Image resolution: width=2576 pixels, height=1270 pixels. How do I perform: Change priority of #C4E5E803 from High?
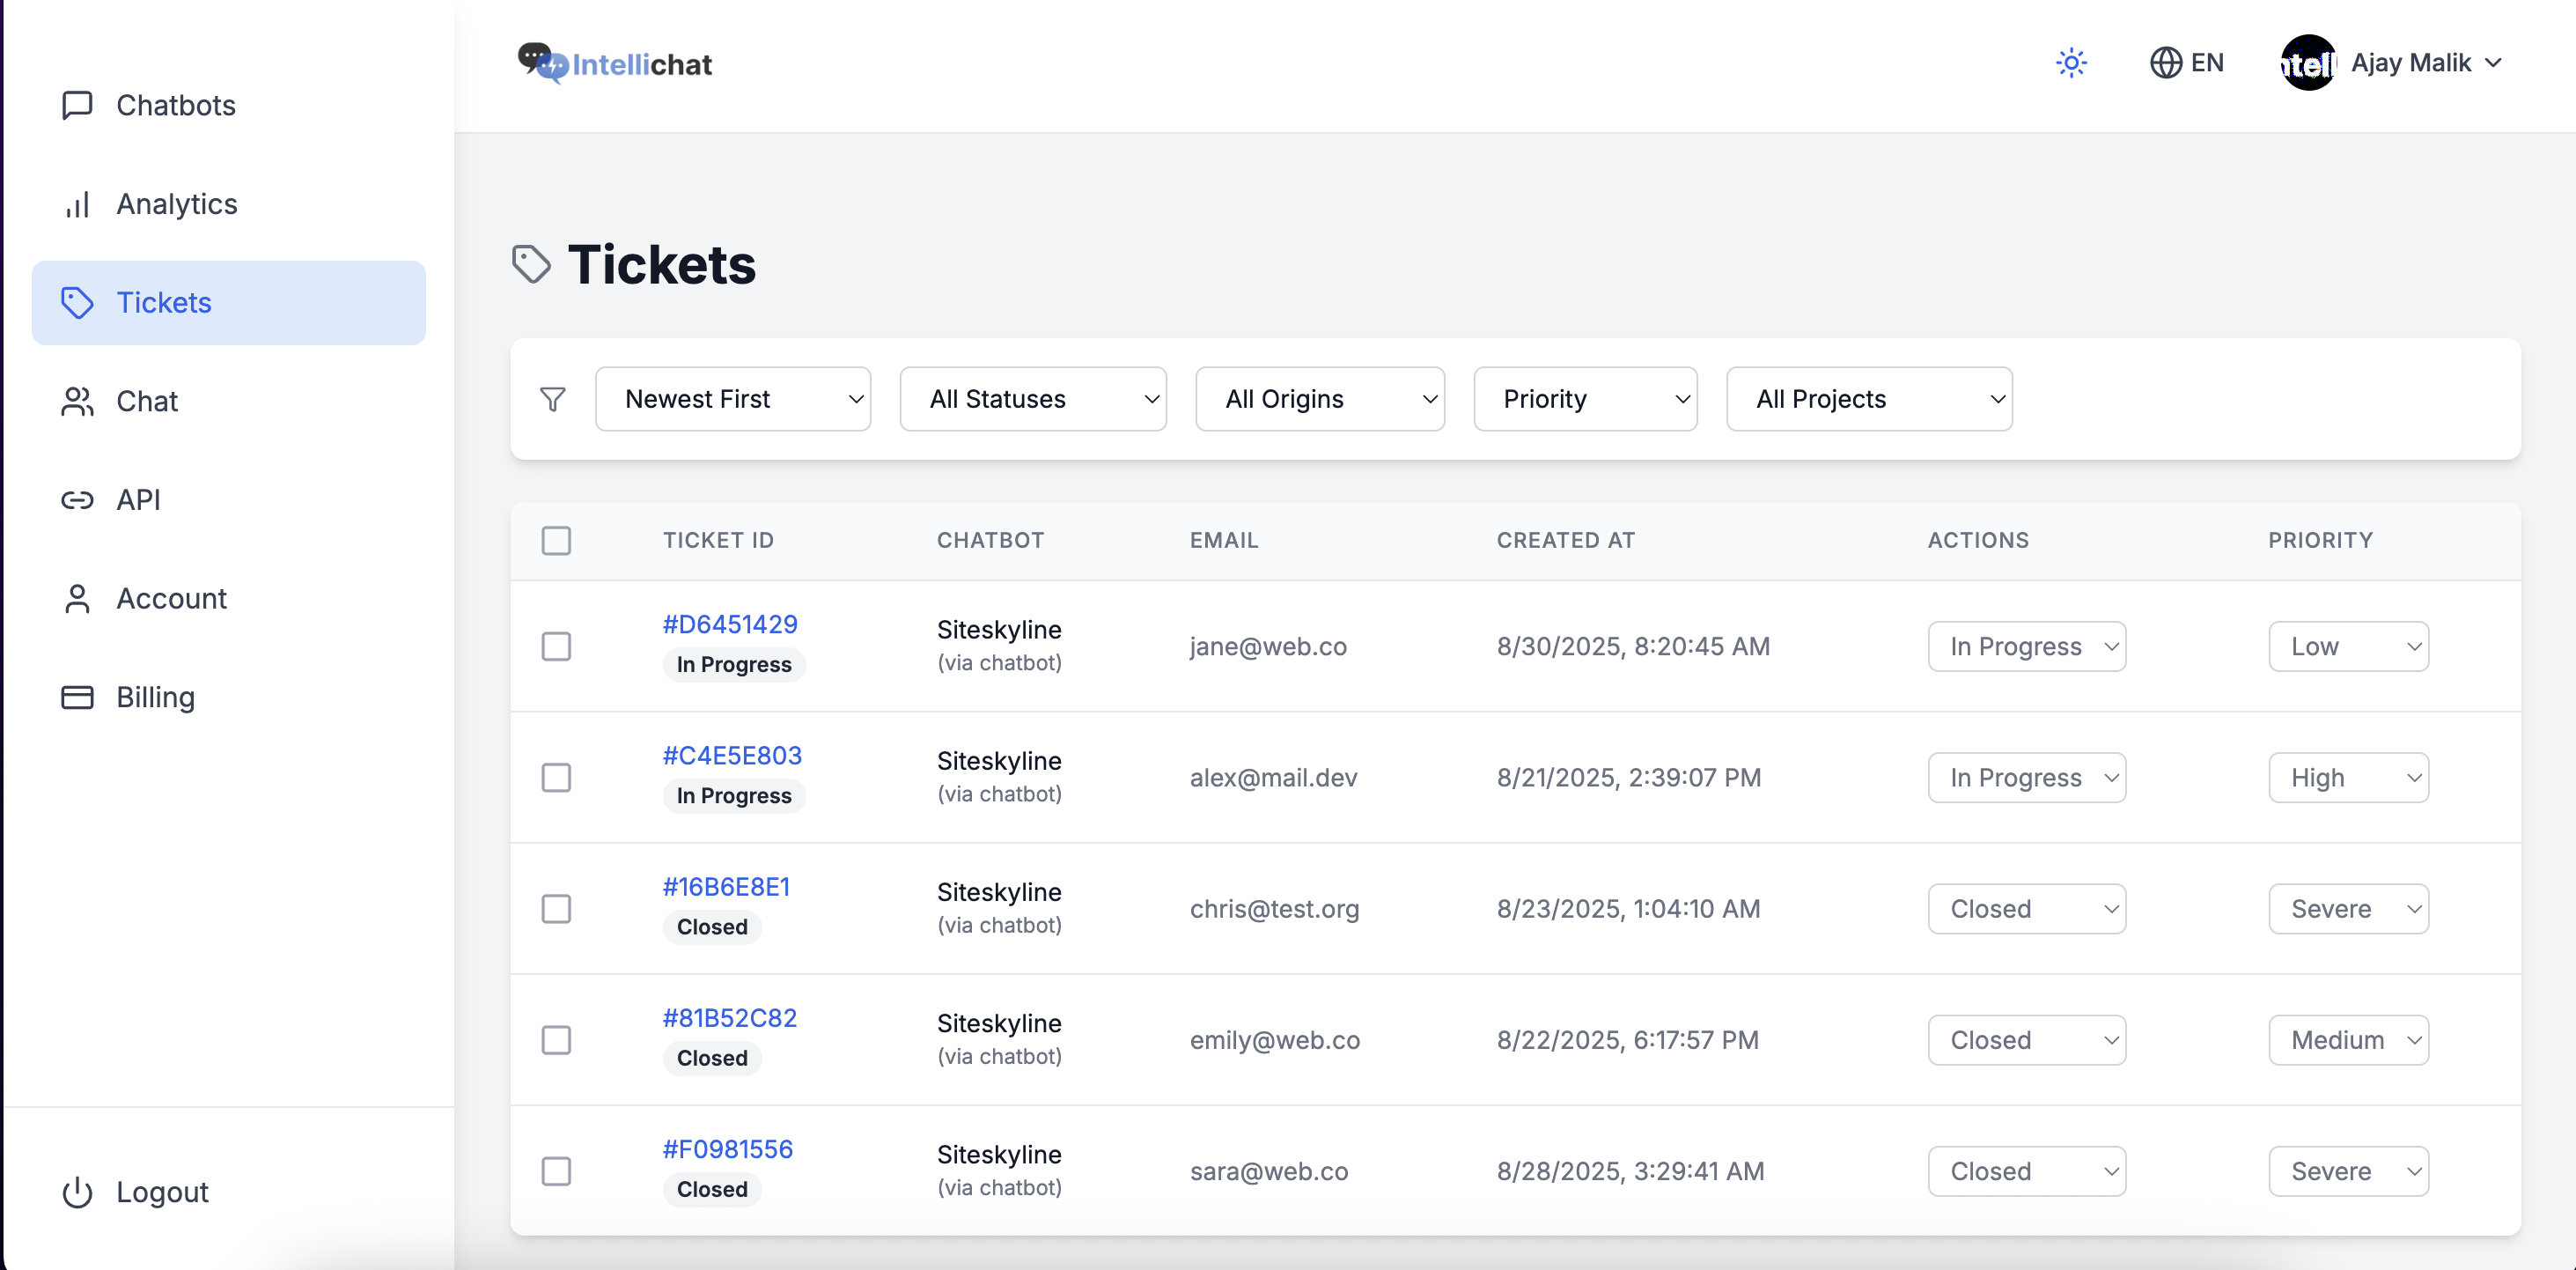2348,777
